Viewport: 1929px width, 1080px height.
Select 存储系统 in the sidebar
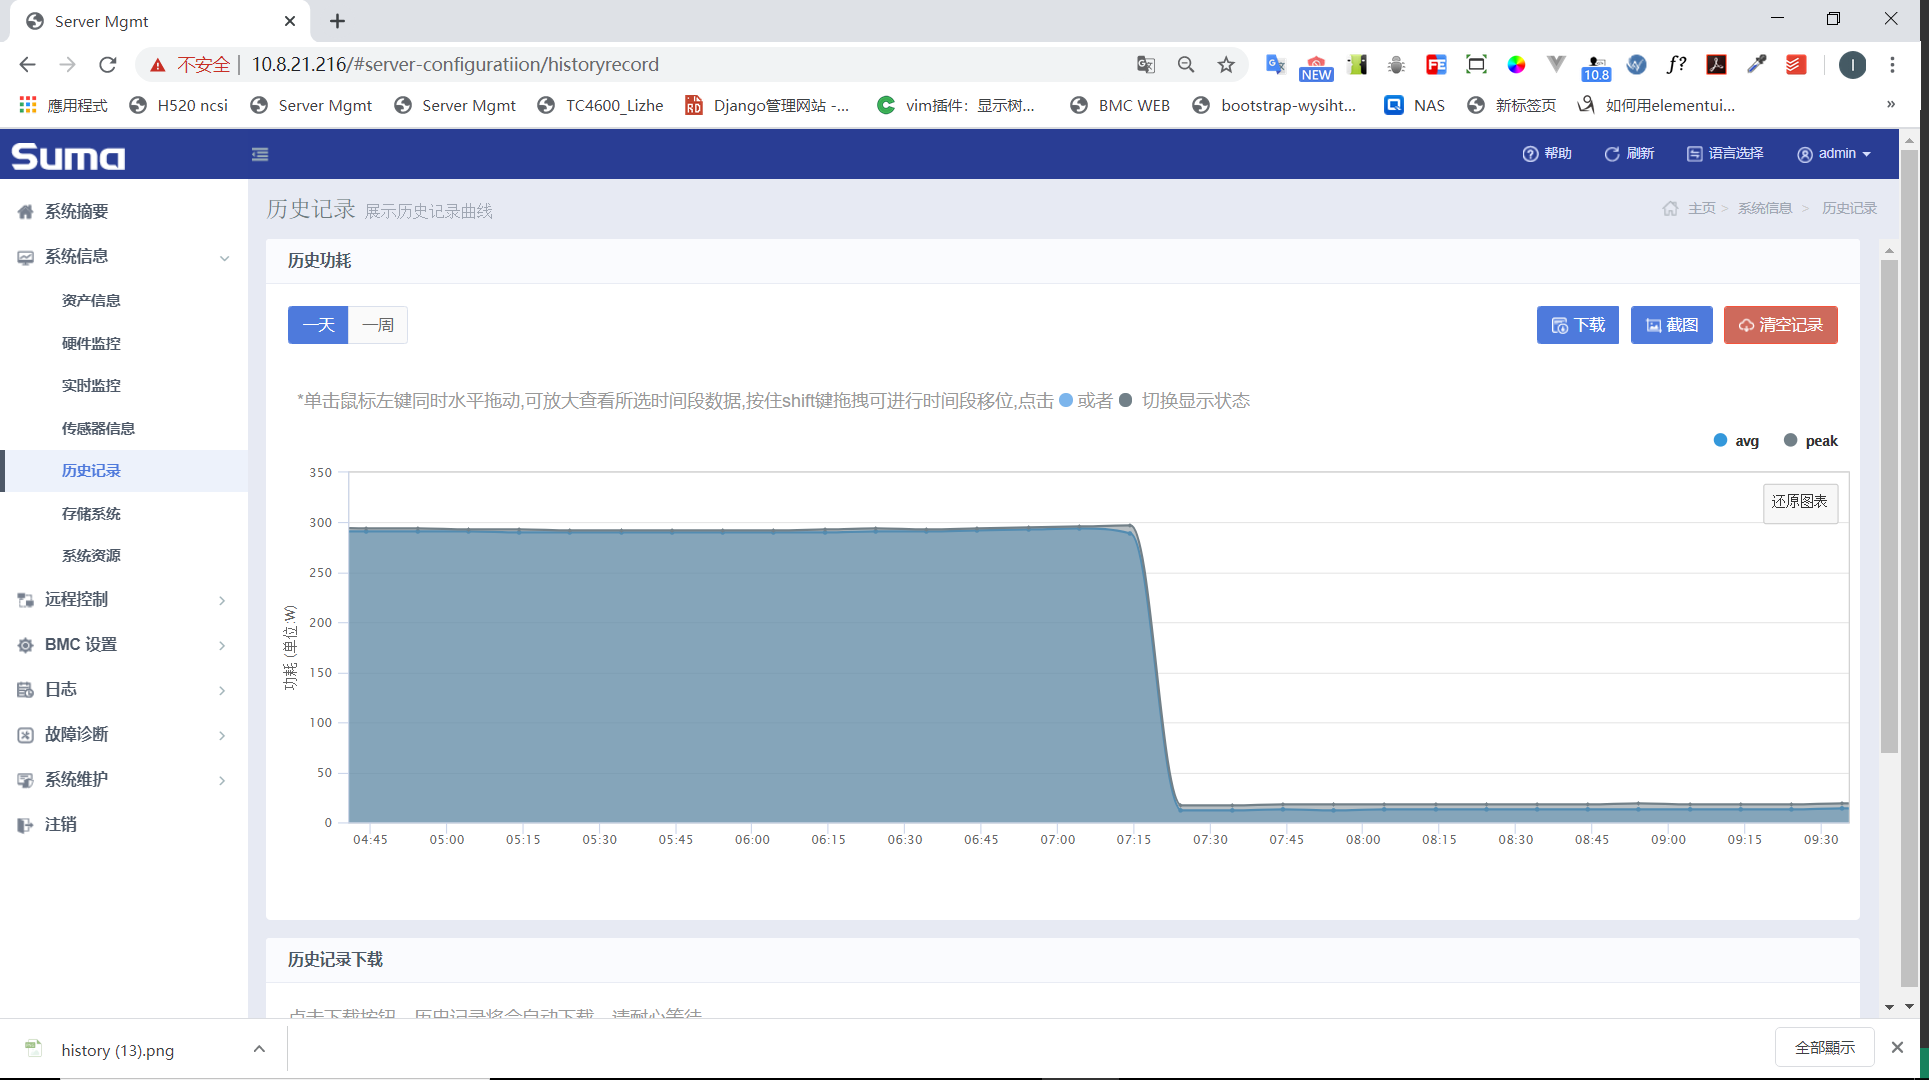click(91, 513)
